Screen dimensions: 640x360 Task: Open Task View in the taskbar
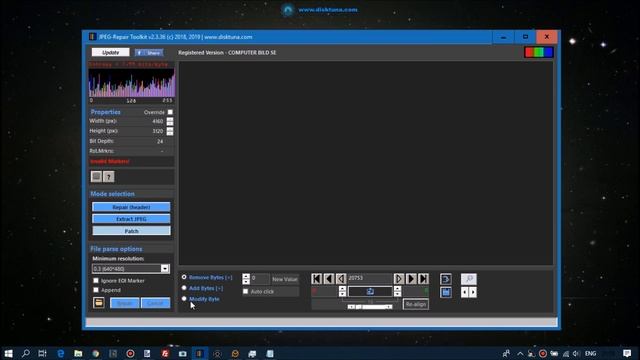click(42, 353)
